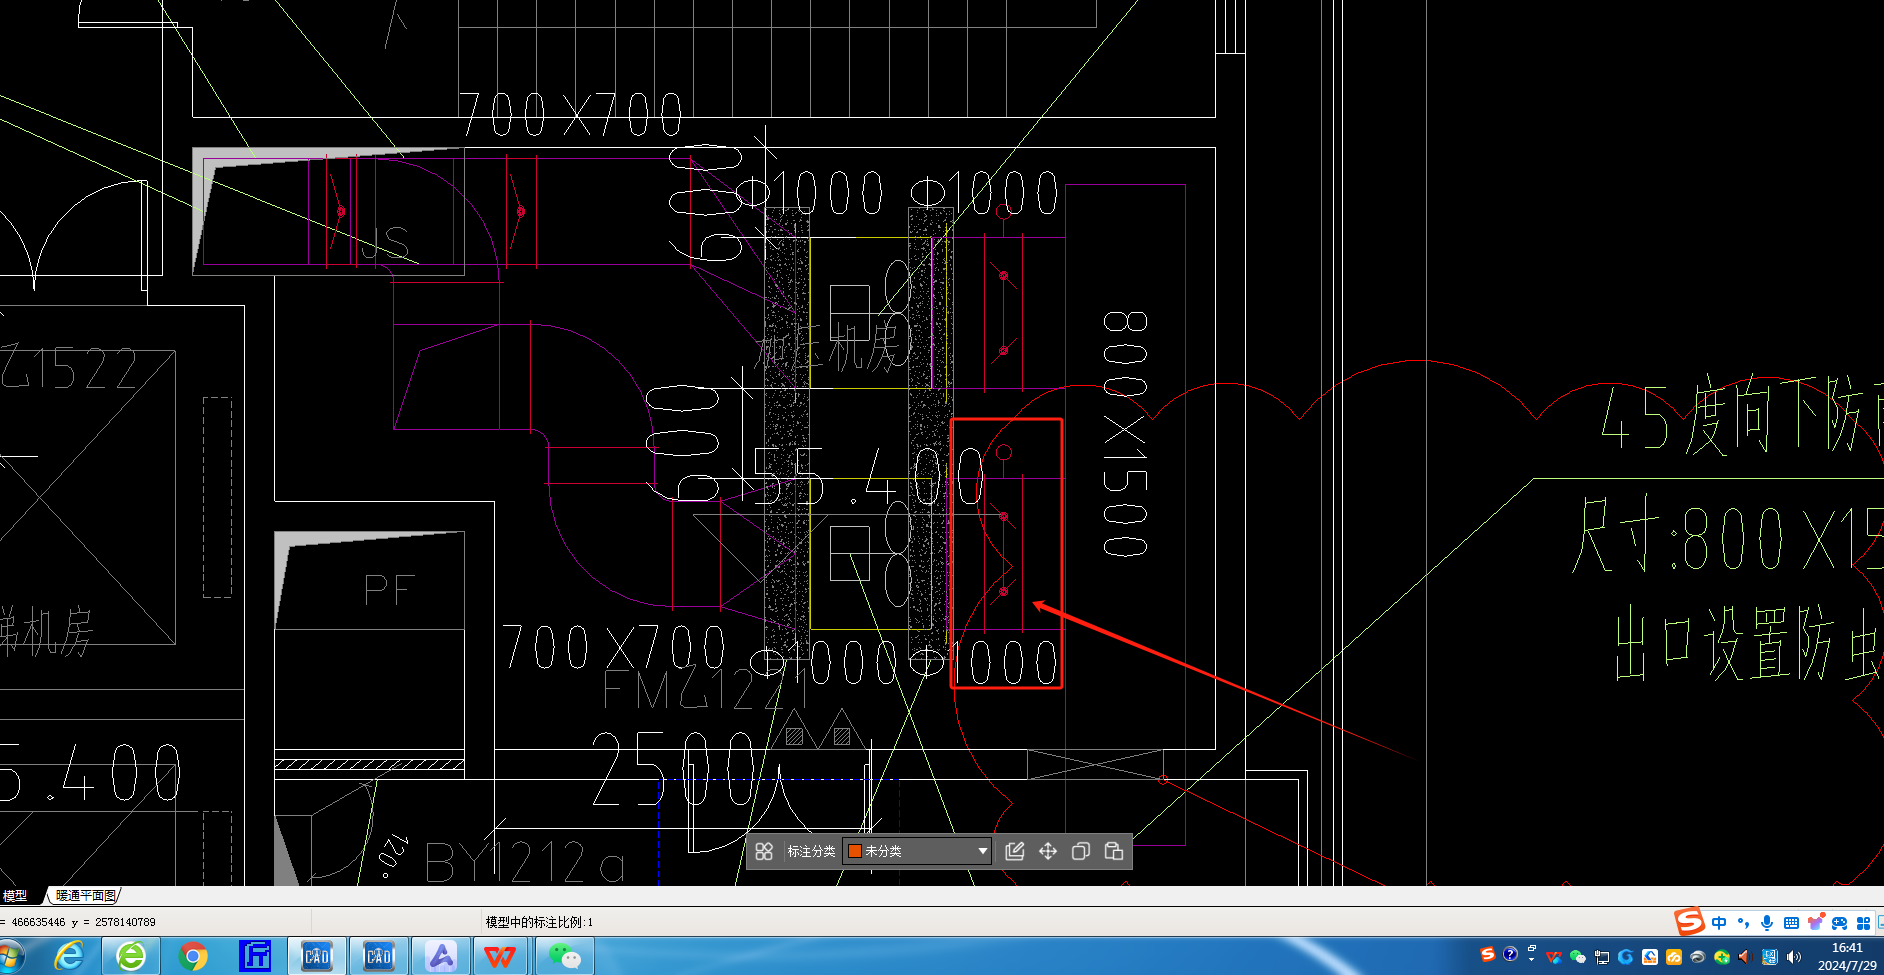Click the copy annotation icon
The image size is (1884, 975).
point(1081,851)
